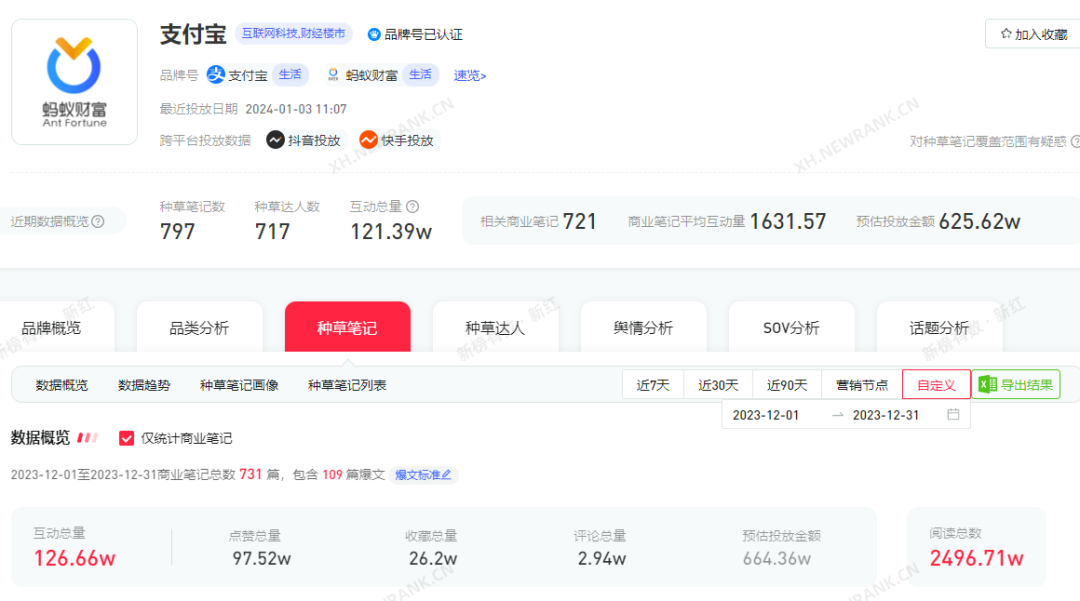Click the 预估投放金额 value 664.36w
1080x601 pixels.
pos(776,558)
